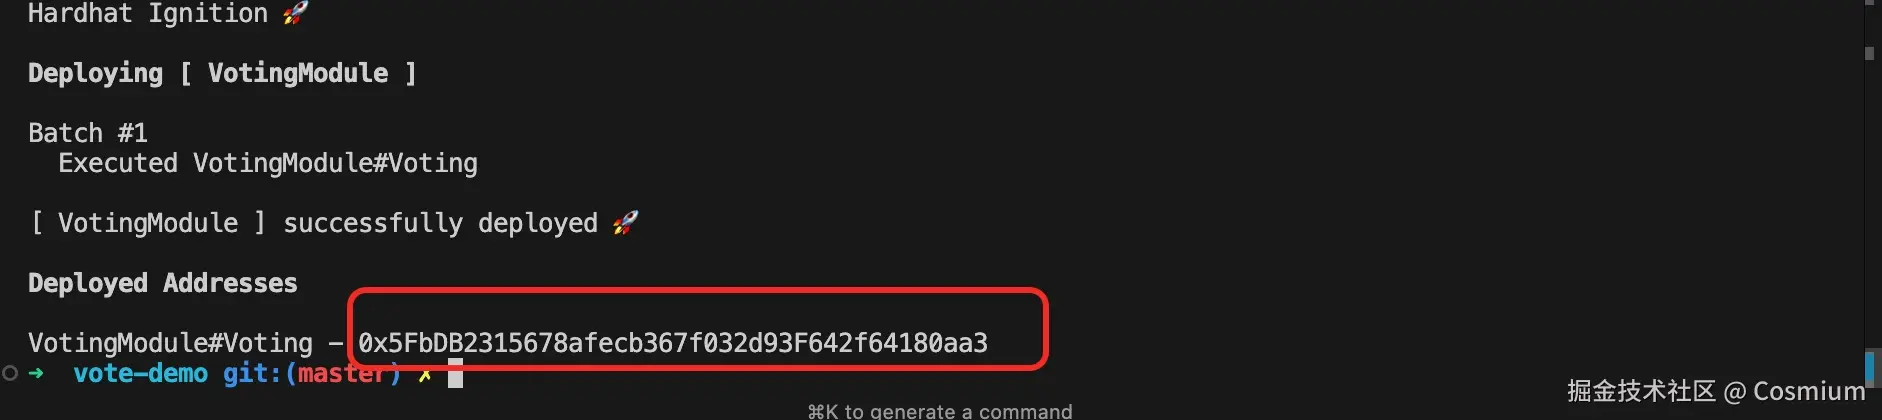Click the 掘金技术社区 @ Cosmium watermark

(1716, 391)
